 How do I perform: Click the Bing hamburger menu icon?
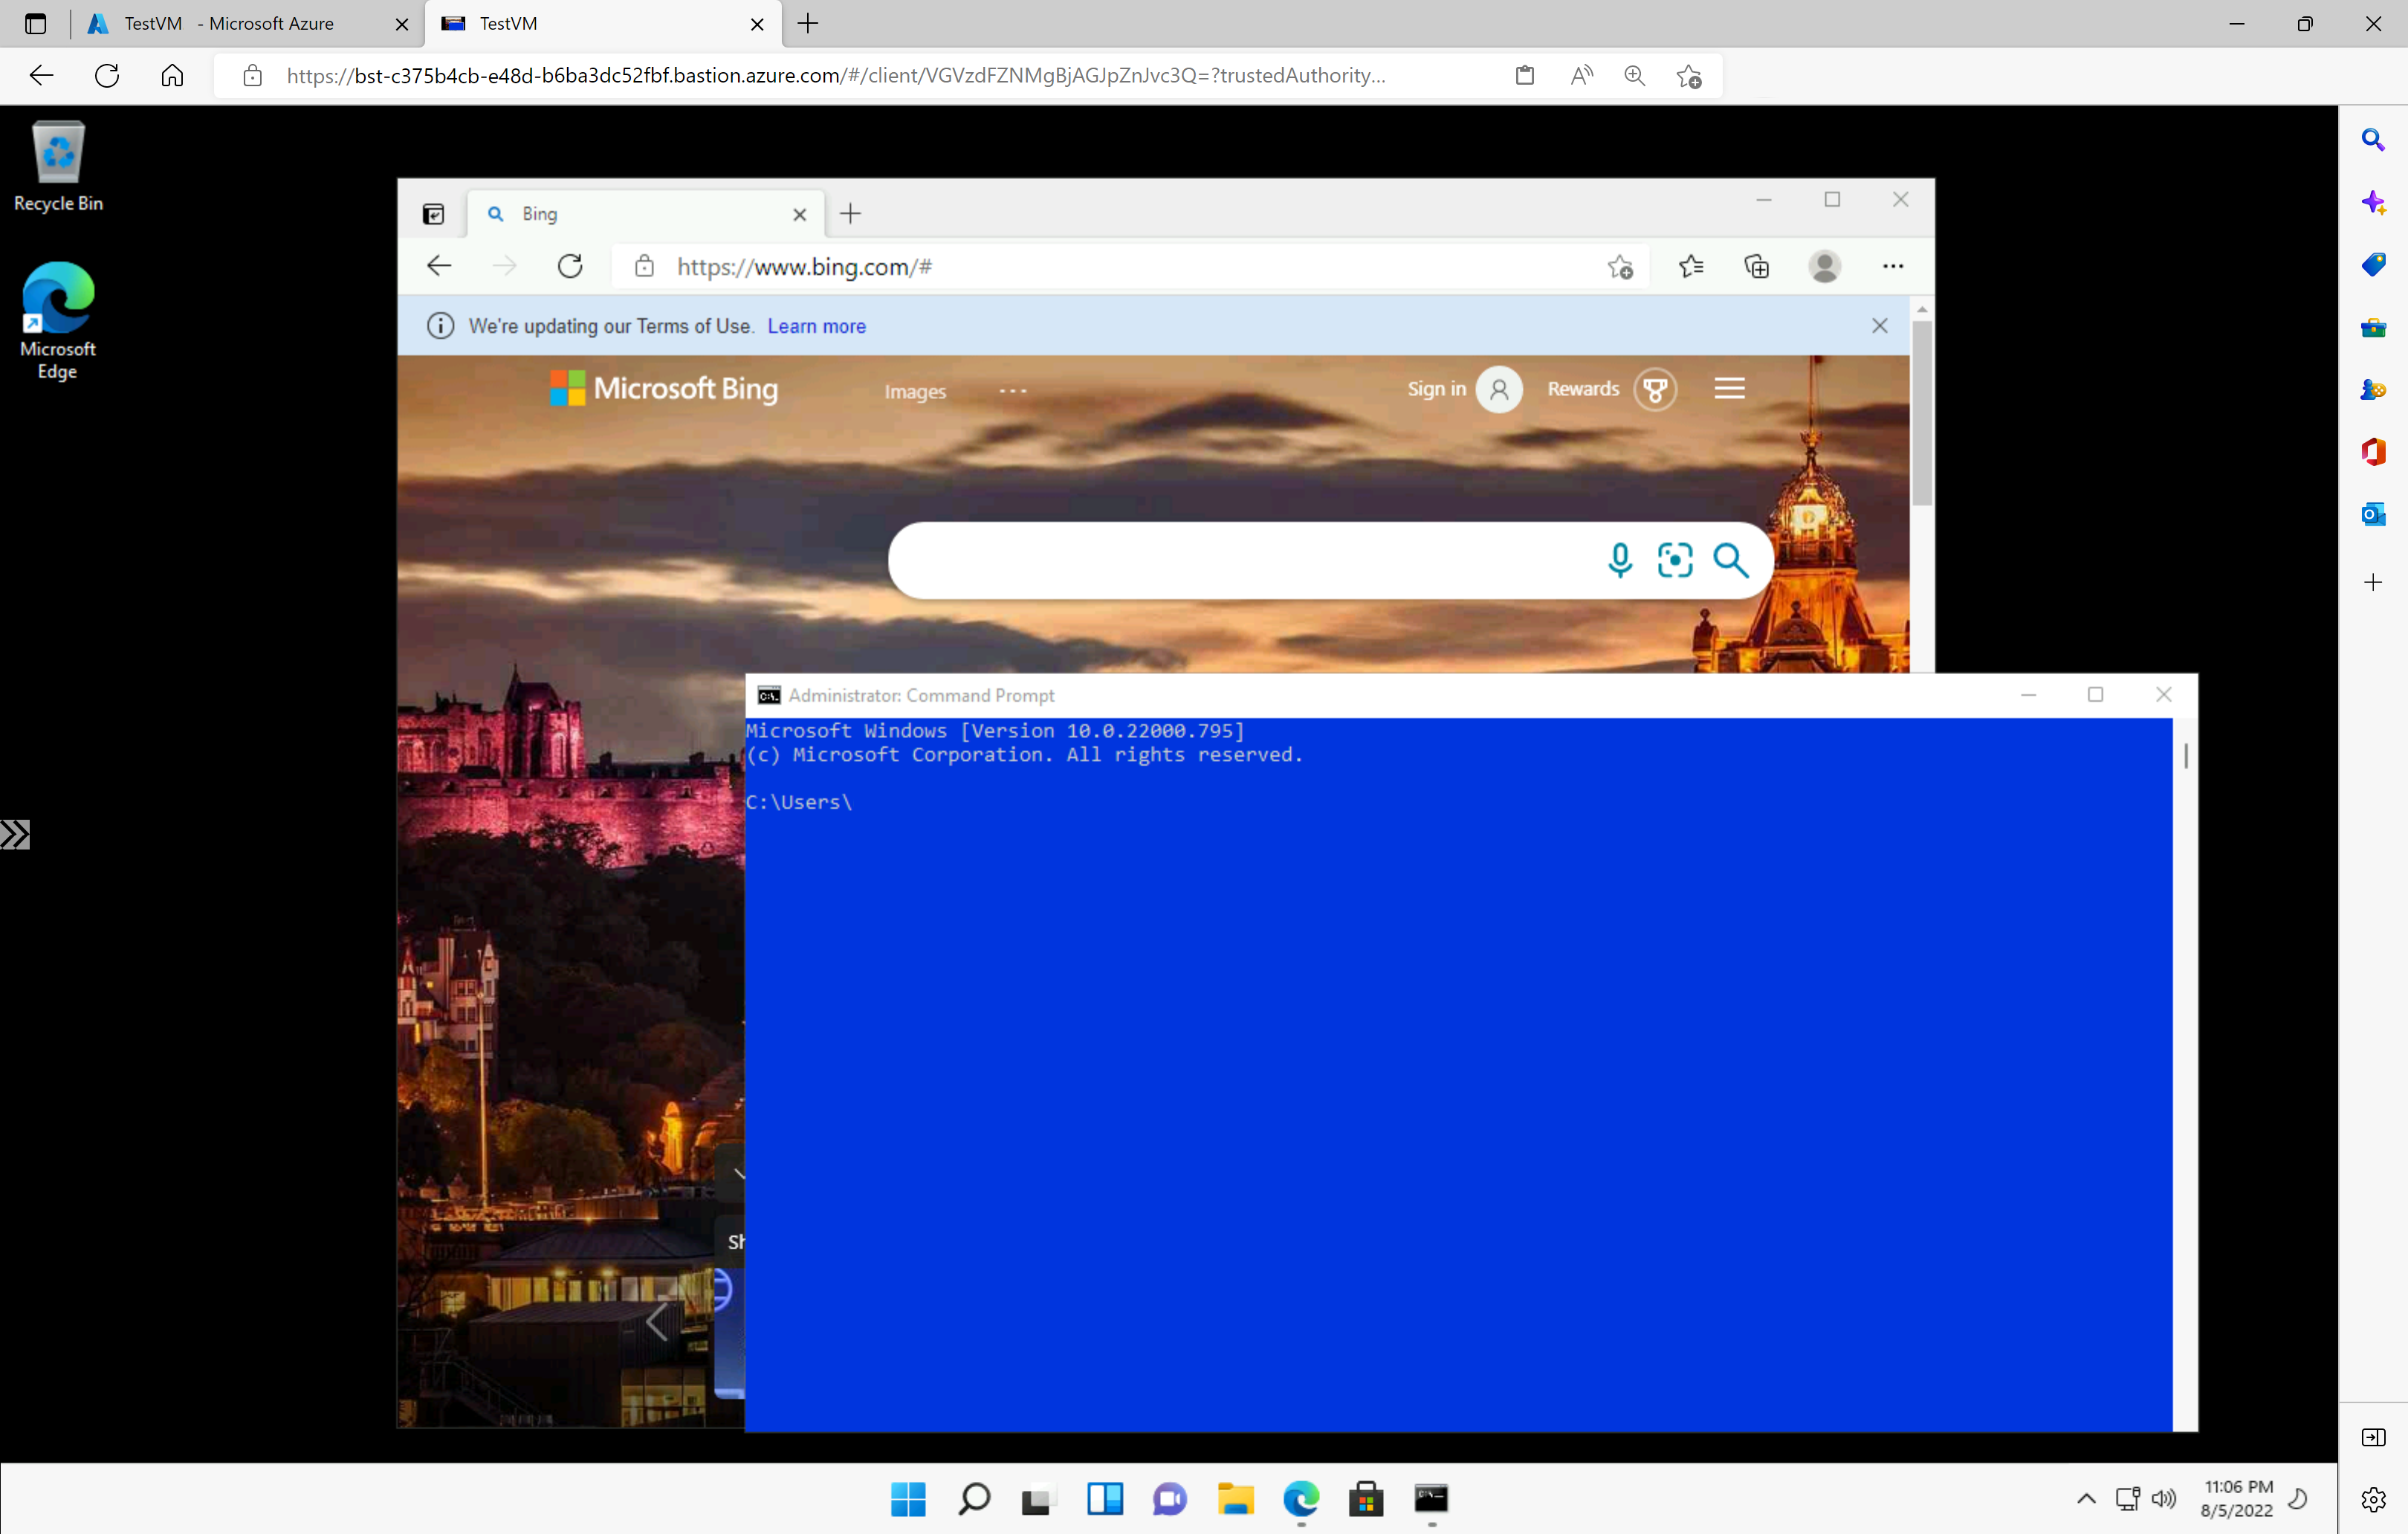(1729, 388)
